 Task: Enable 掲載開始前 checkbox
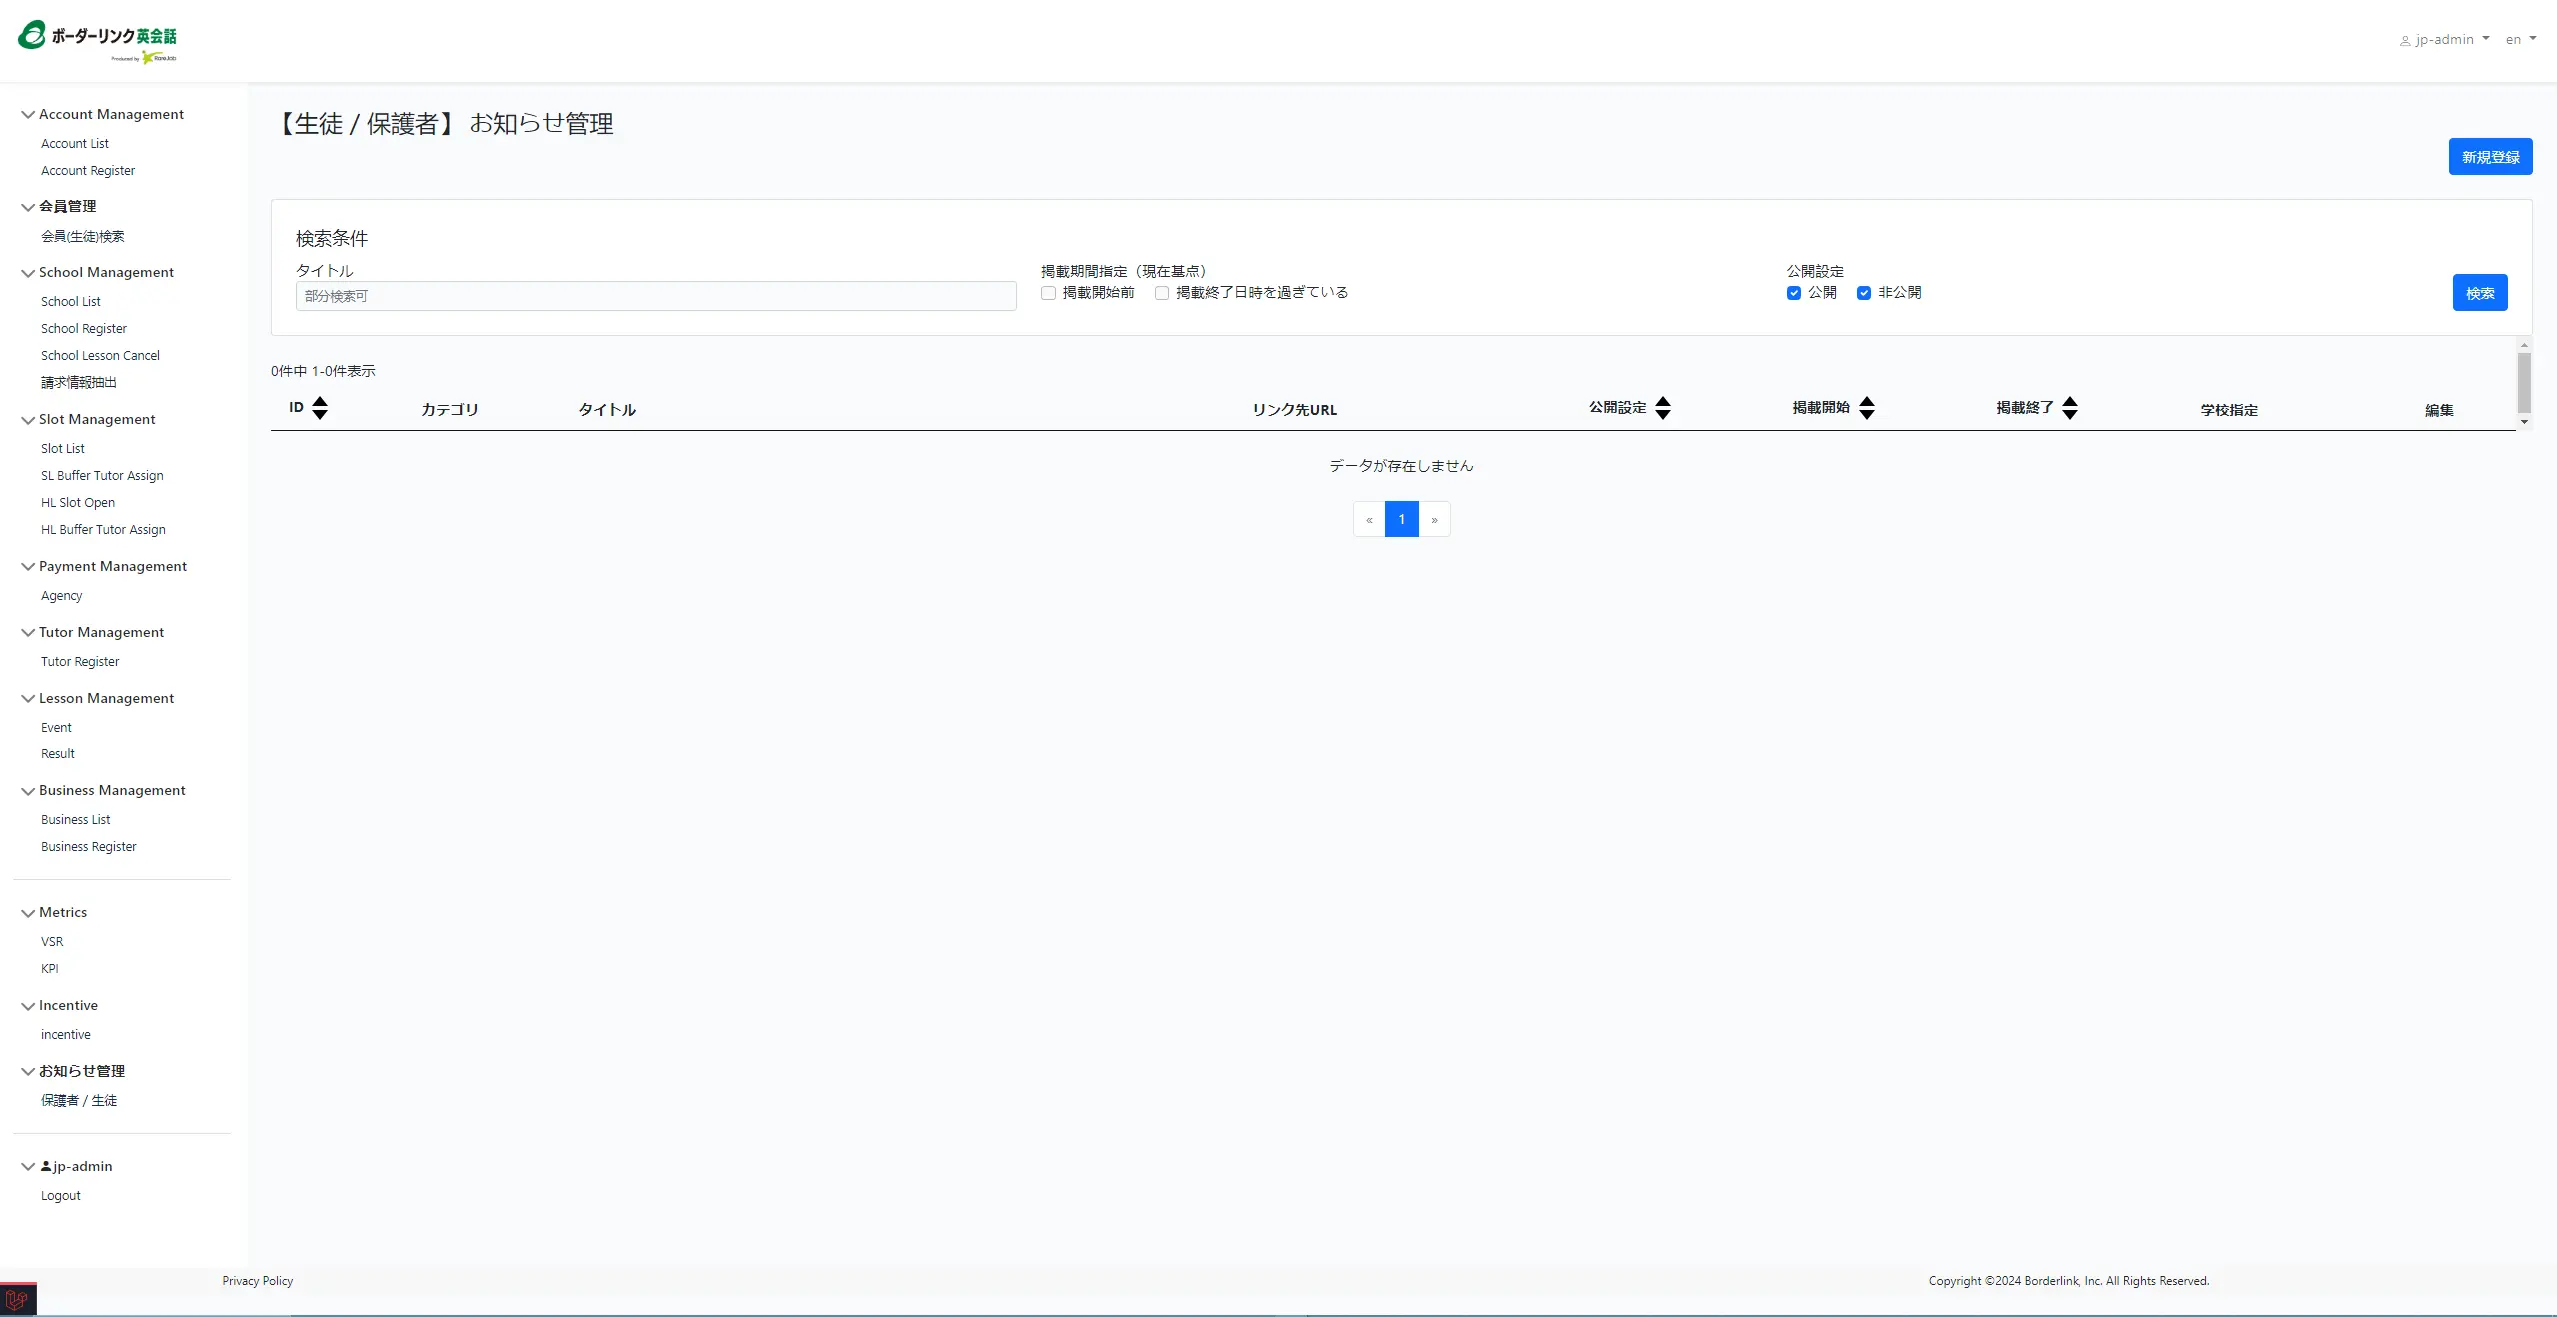pos(1048,293)
